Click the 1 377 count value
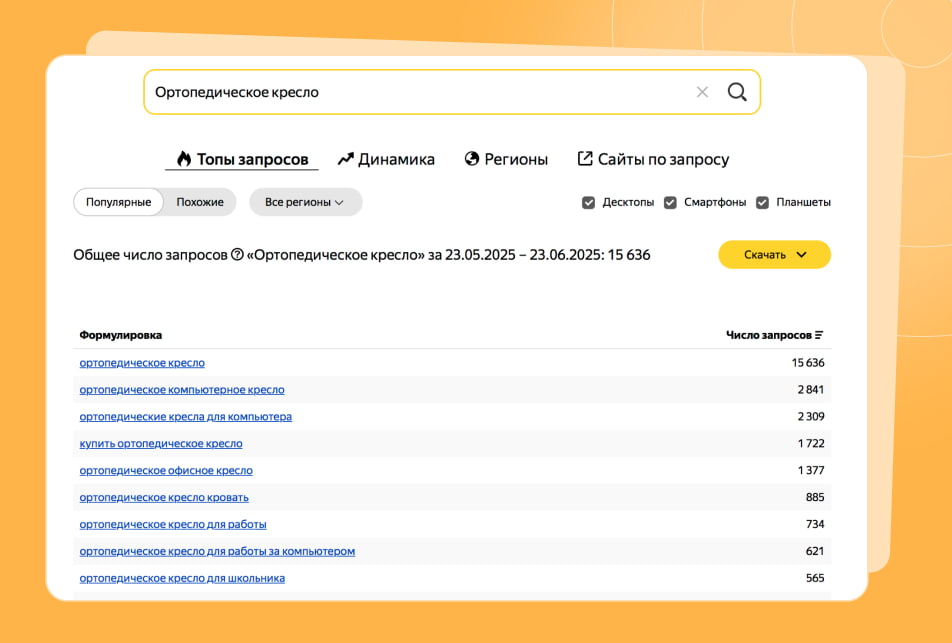 tap(811, 471)
